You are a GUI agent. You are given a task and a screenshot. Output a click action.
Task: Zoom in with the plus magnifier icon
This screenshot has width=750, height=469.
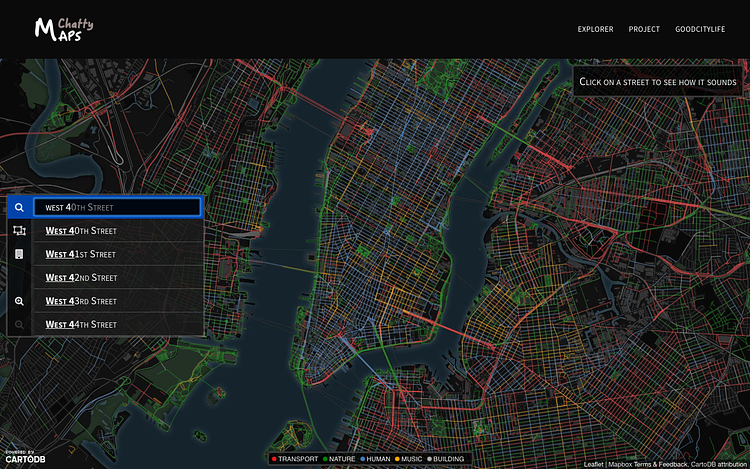tap(19, 301)
